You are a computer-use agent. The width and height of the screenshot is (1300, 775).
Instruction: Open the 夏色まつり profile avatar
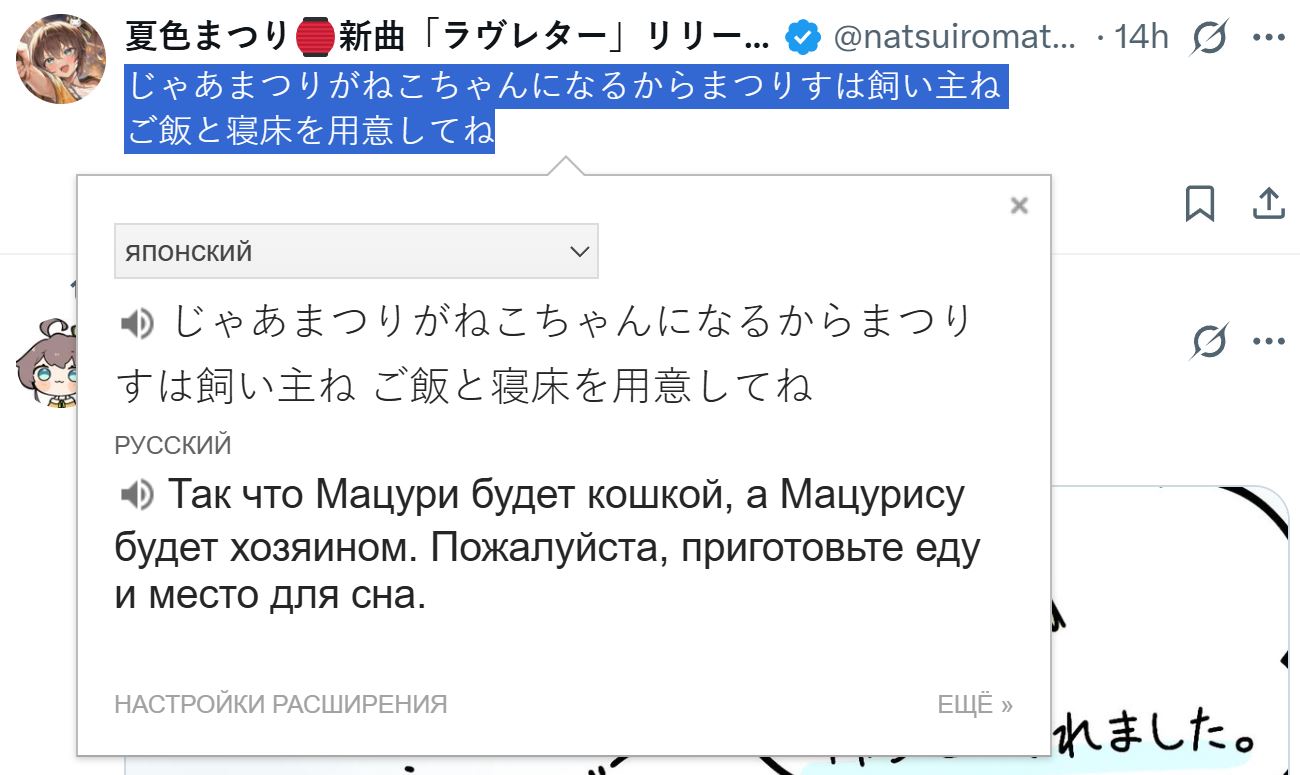61,58
